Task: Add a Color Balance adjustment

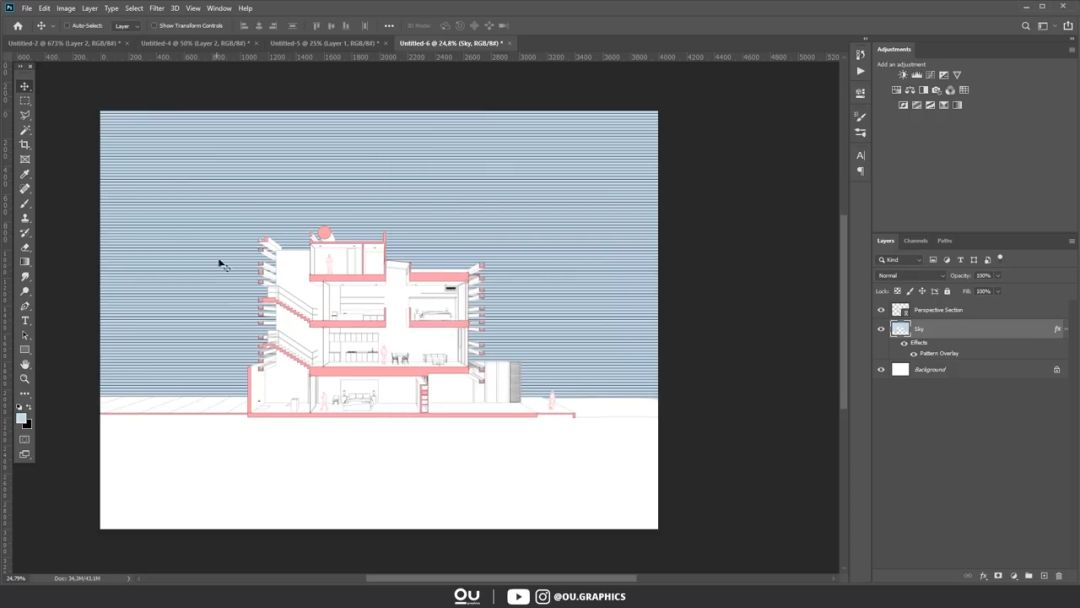Action: point(910,90)
